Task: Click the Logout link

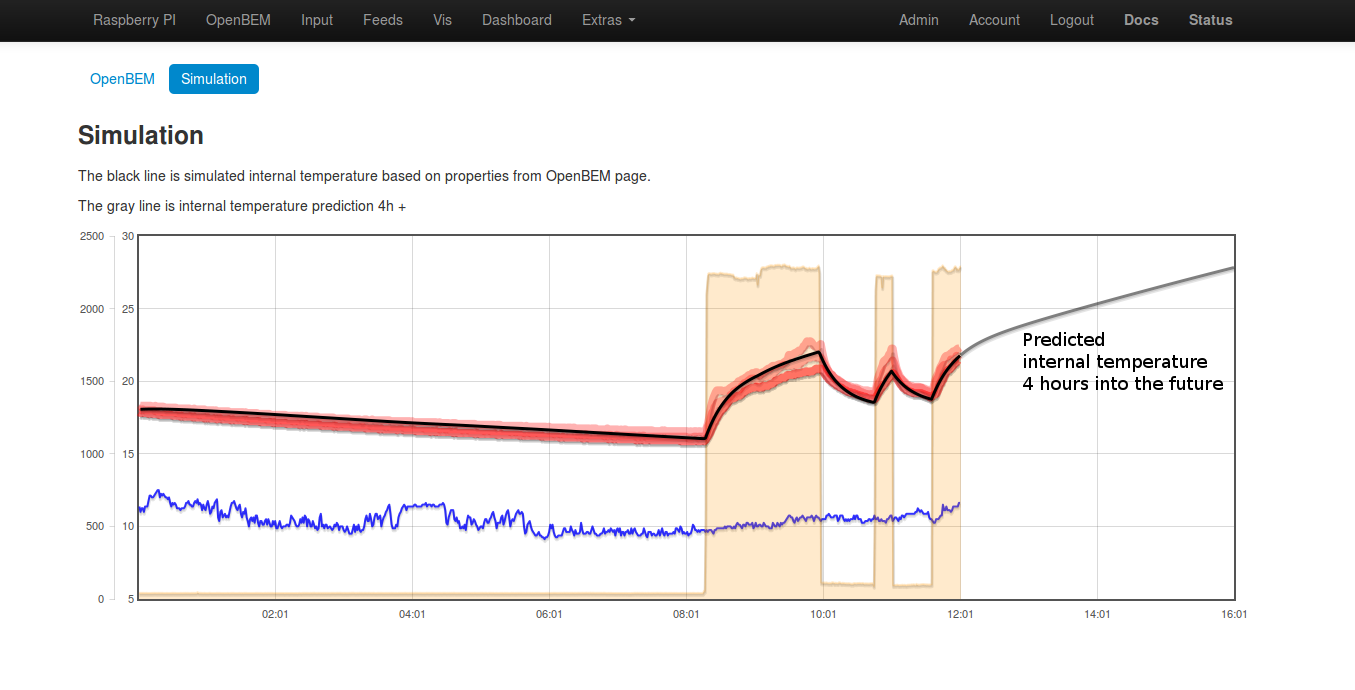Action: tap(1072, 20)
